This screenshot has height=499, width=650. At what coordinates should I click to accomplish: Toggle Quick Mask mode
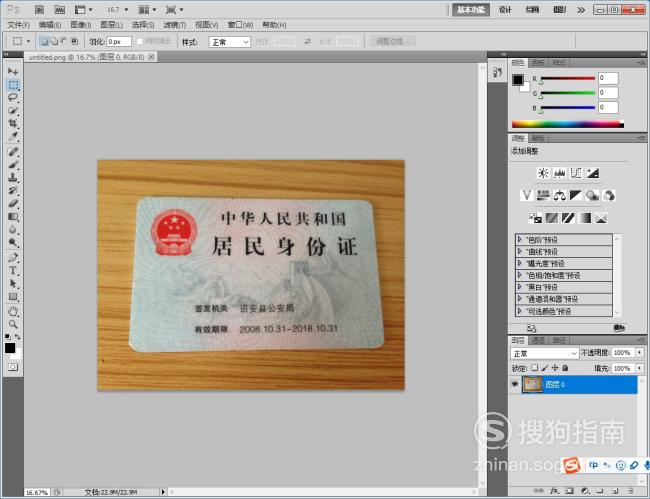(13, 367)
